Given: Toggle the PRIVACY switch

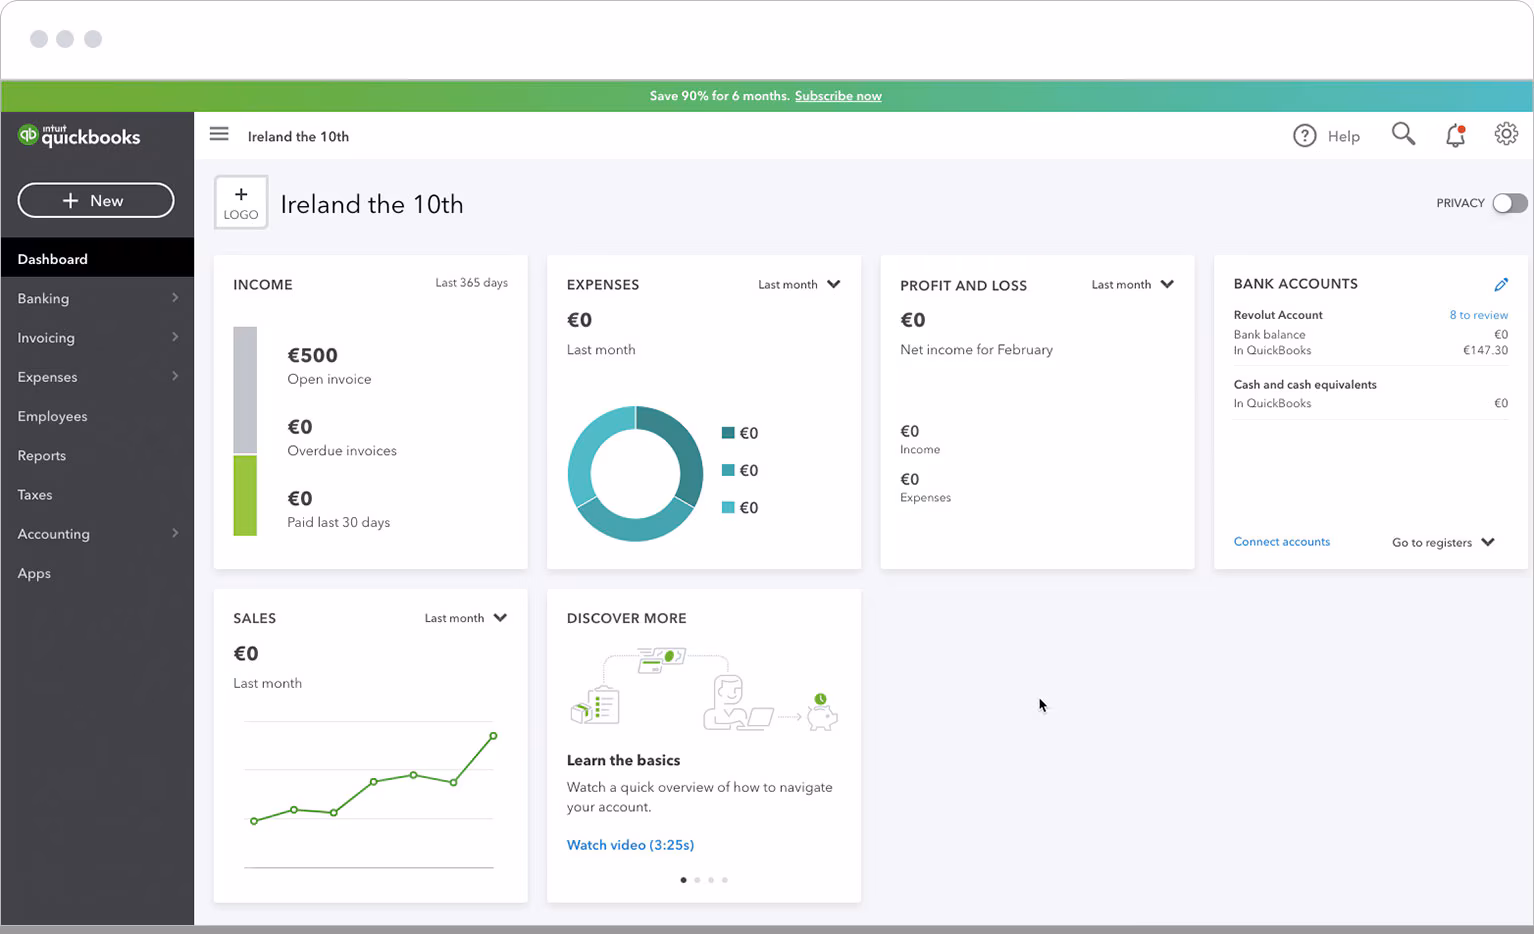Looking at the screenshot, I should [x=1509, y=203].
